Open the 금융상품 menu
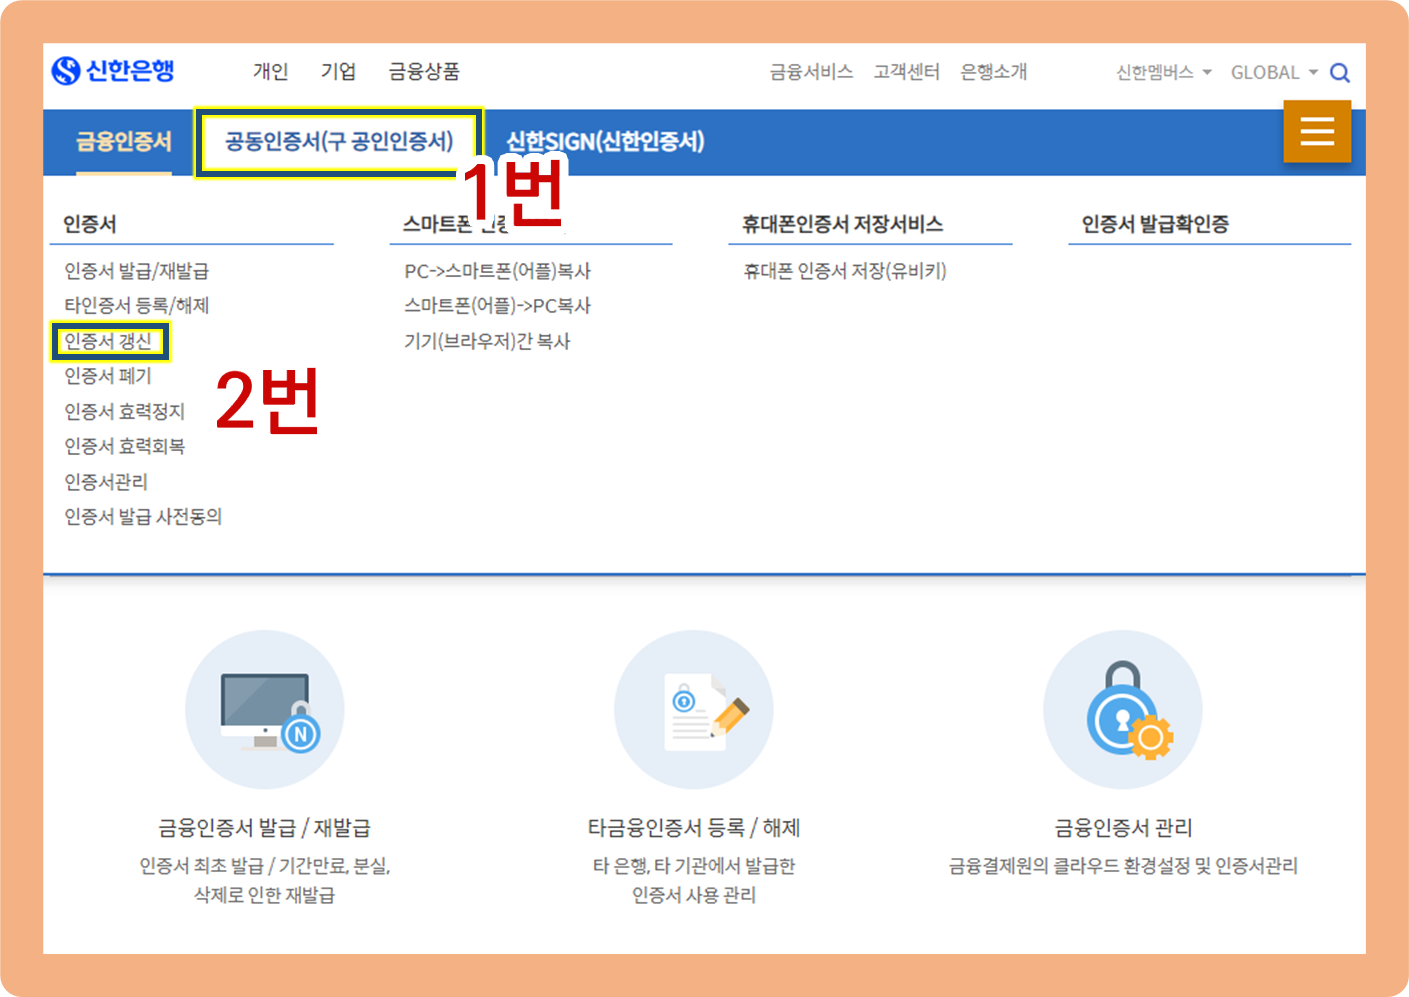This screenshot has height=997, width=1409. (x=424, y=71)
